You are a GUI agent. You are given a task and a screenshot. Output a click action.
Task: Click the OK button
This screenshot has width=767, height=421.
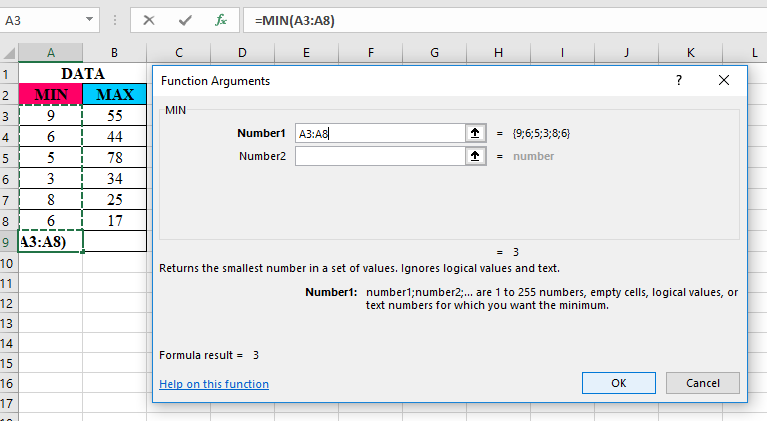(x=618, y=383)
